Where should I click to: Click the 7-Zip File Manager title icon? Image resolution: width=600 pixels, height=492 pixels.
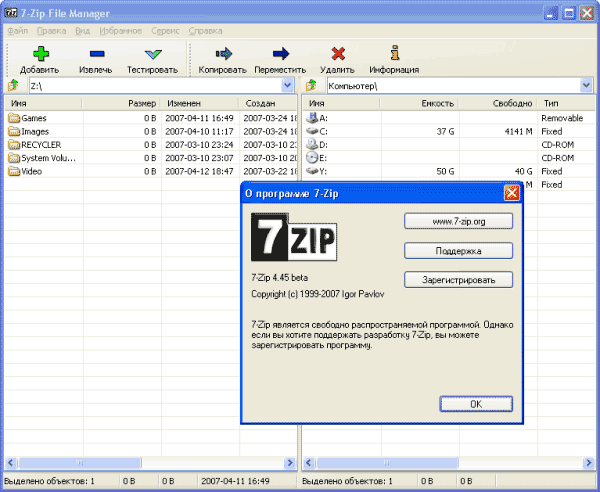[x=10, y=13]
